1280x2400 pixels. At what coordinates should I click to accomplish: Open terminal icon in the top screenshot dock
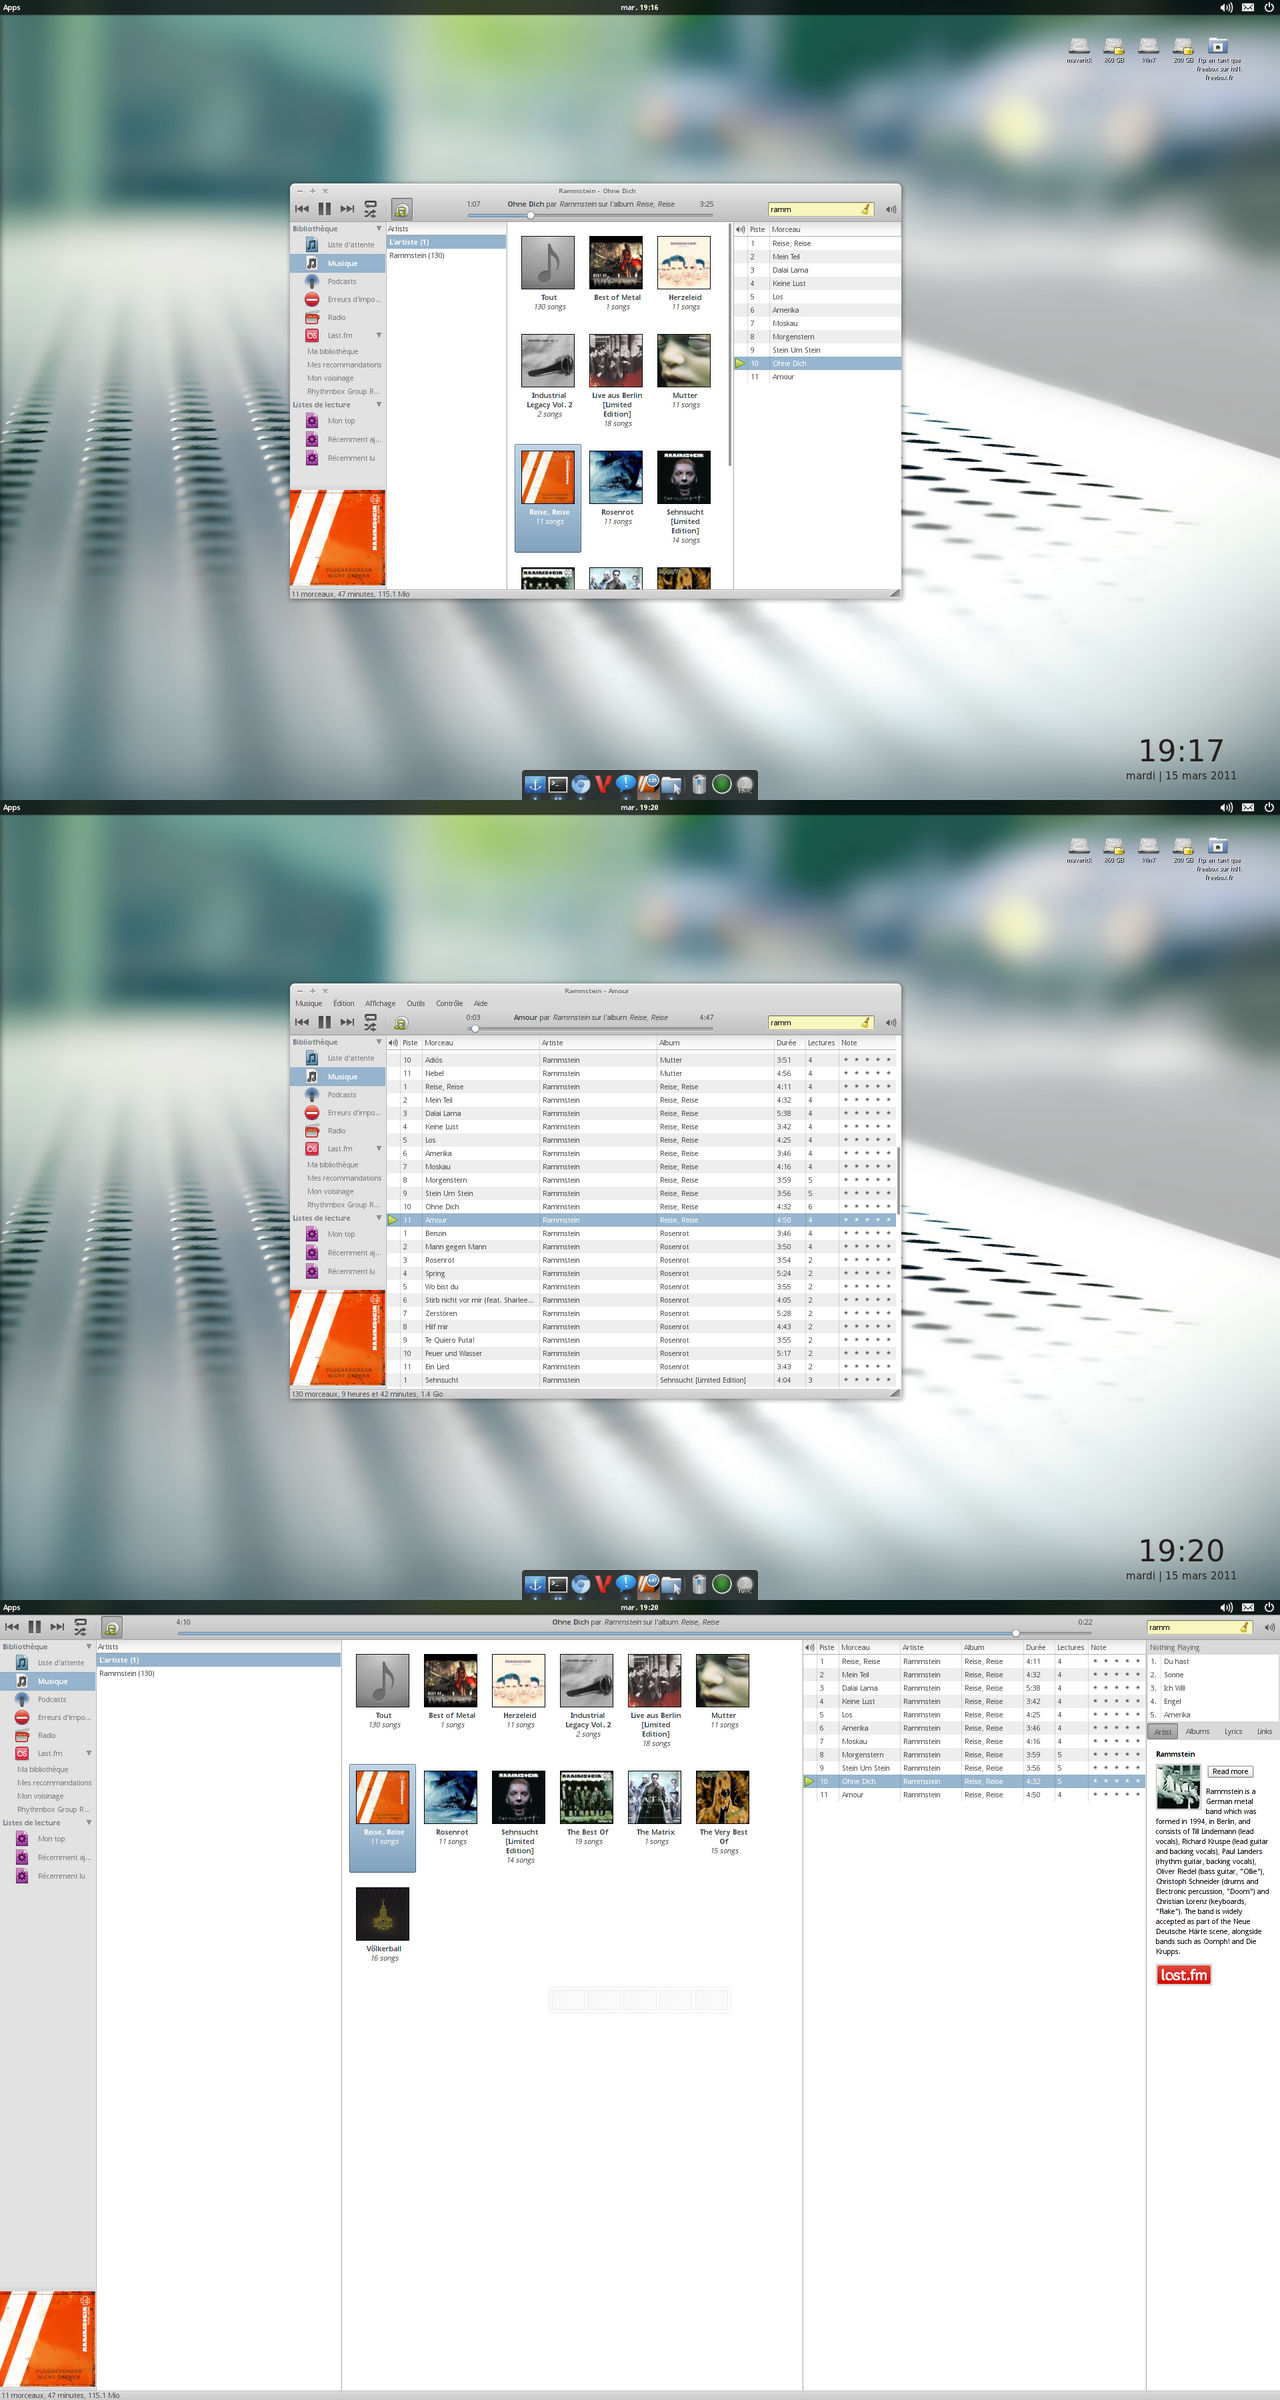[558, 785]
